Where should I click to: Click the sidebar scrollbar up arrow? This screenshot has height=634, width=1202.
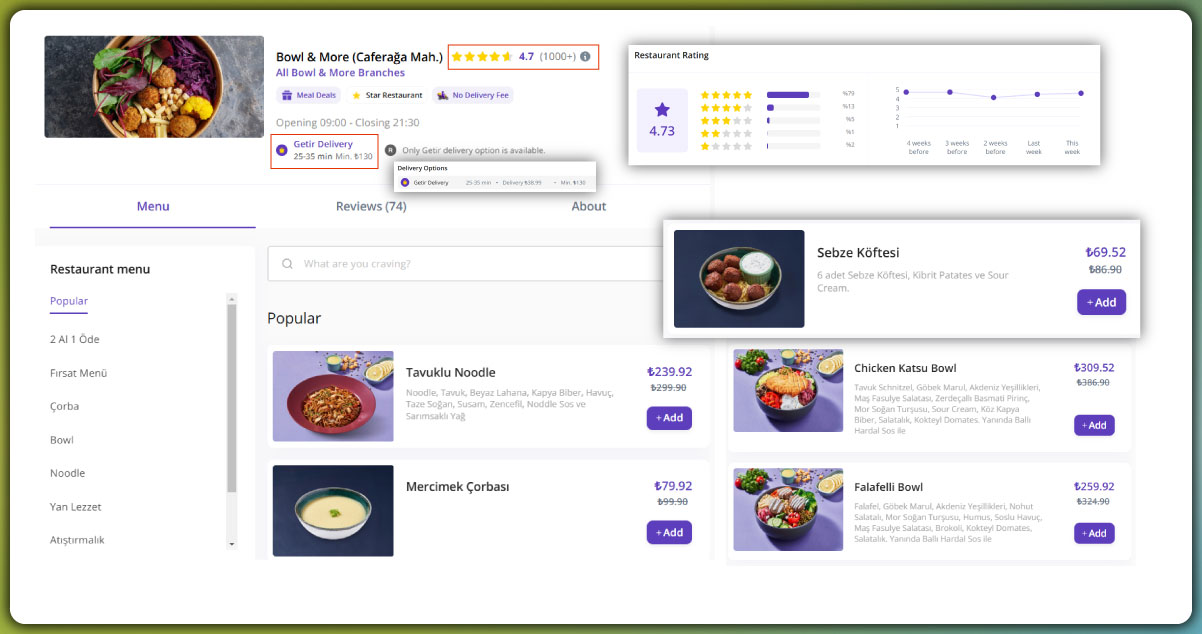pos(232,298)
